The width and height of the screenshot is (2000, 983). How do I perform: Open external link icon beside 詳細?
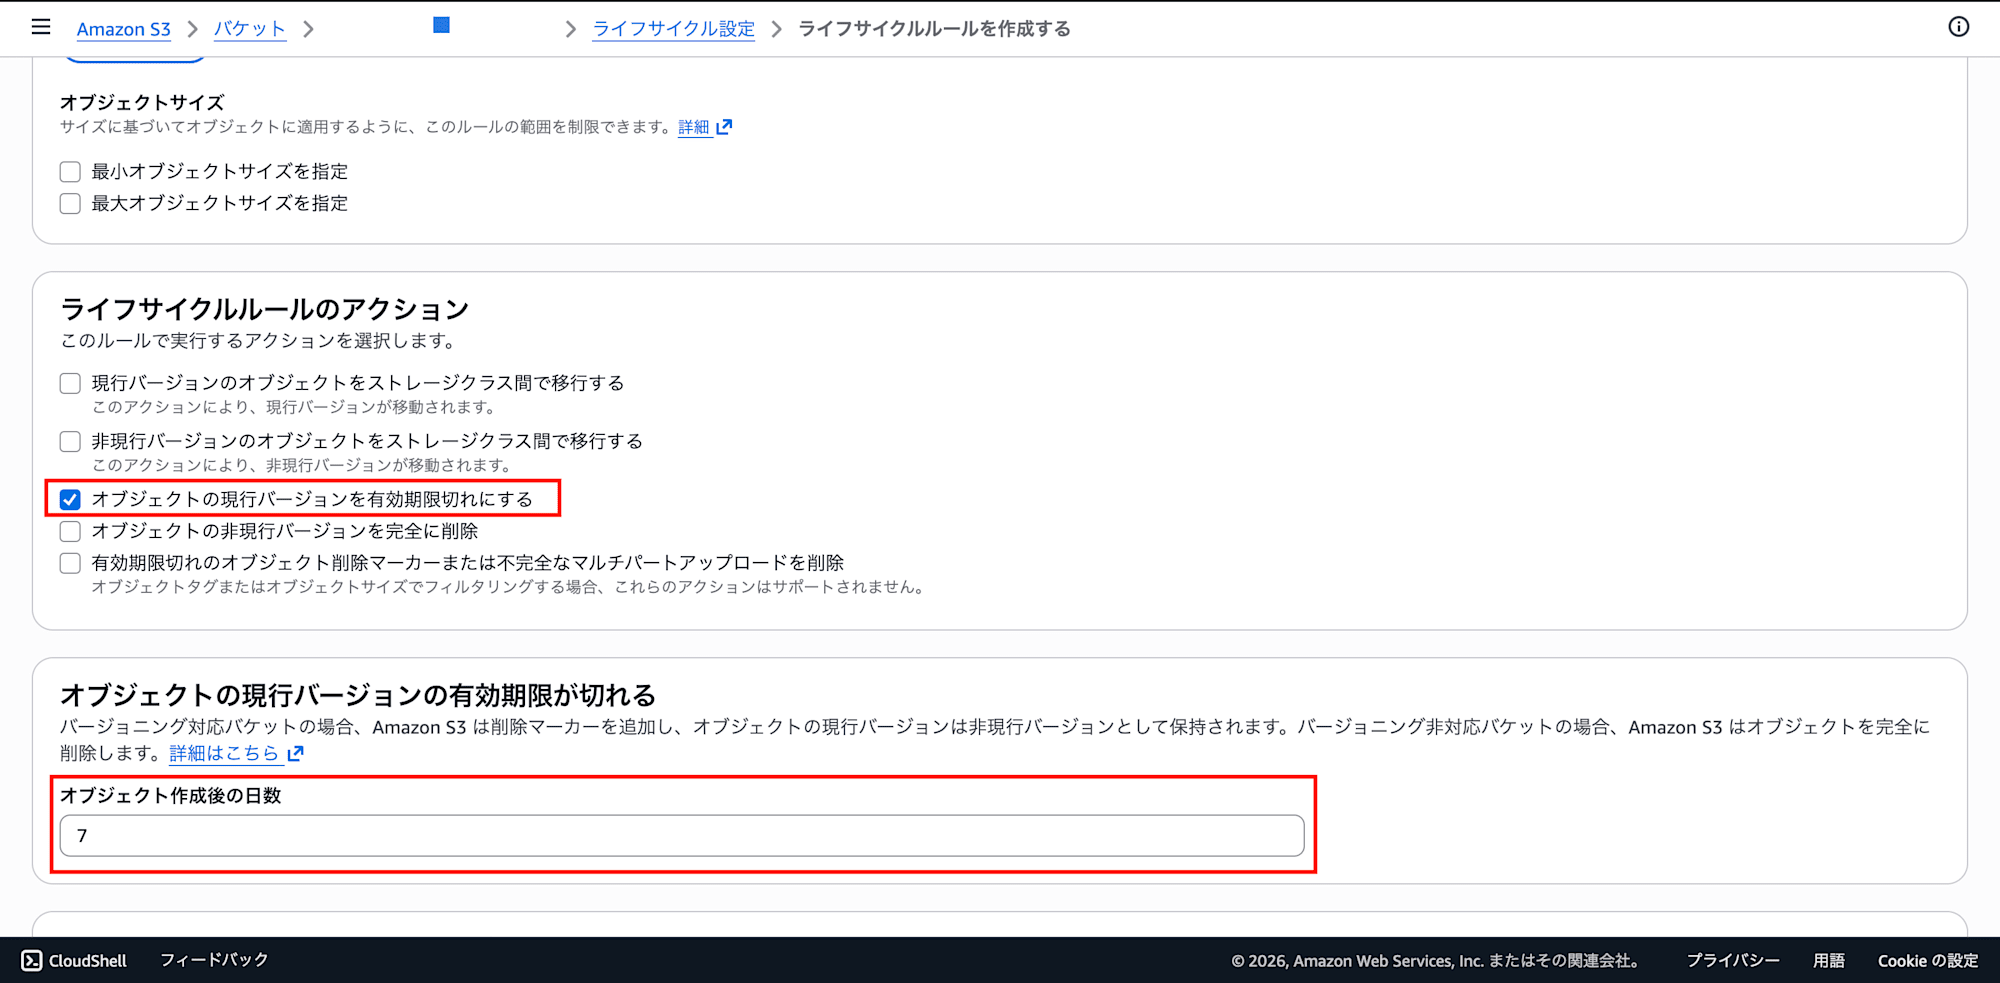(725, 127)
